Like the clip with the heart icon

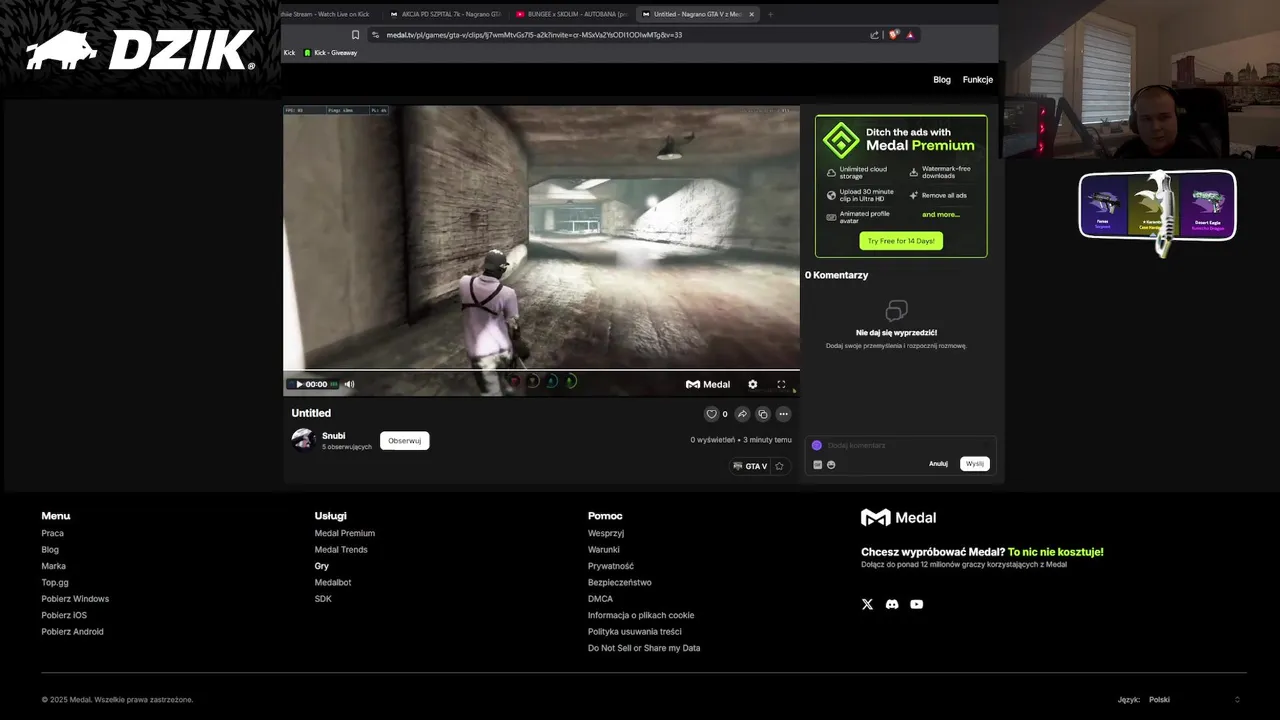click(x=711, y=414)
